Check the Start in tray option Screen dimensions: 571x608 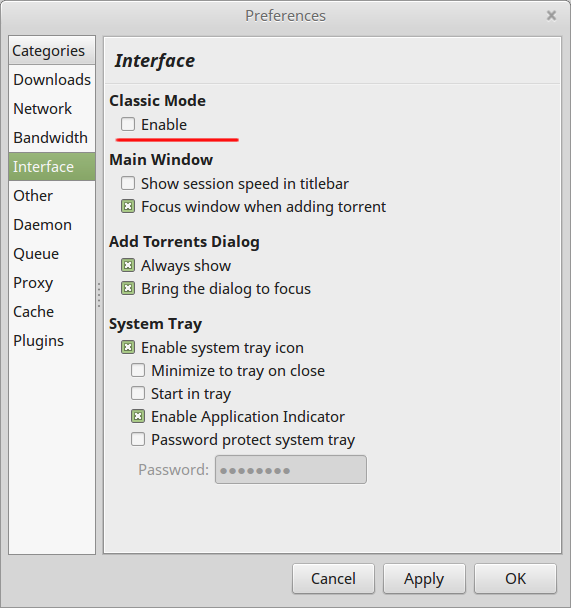(138, 393)
